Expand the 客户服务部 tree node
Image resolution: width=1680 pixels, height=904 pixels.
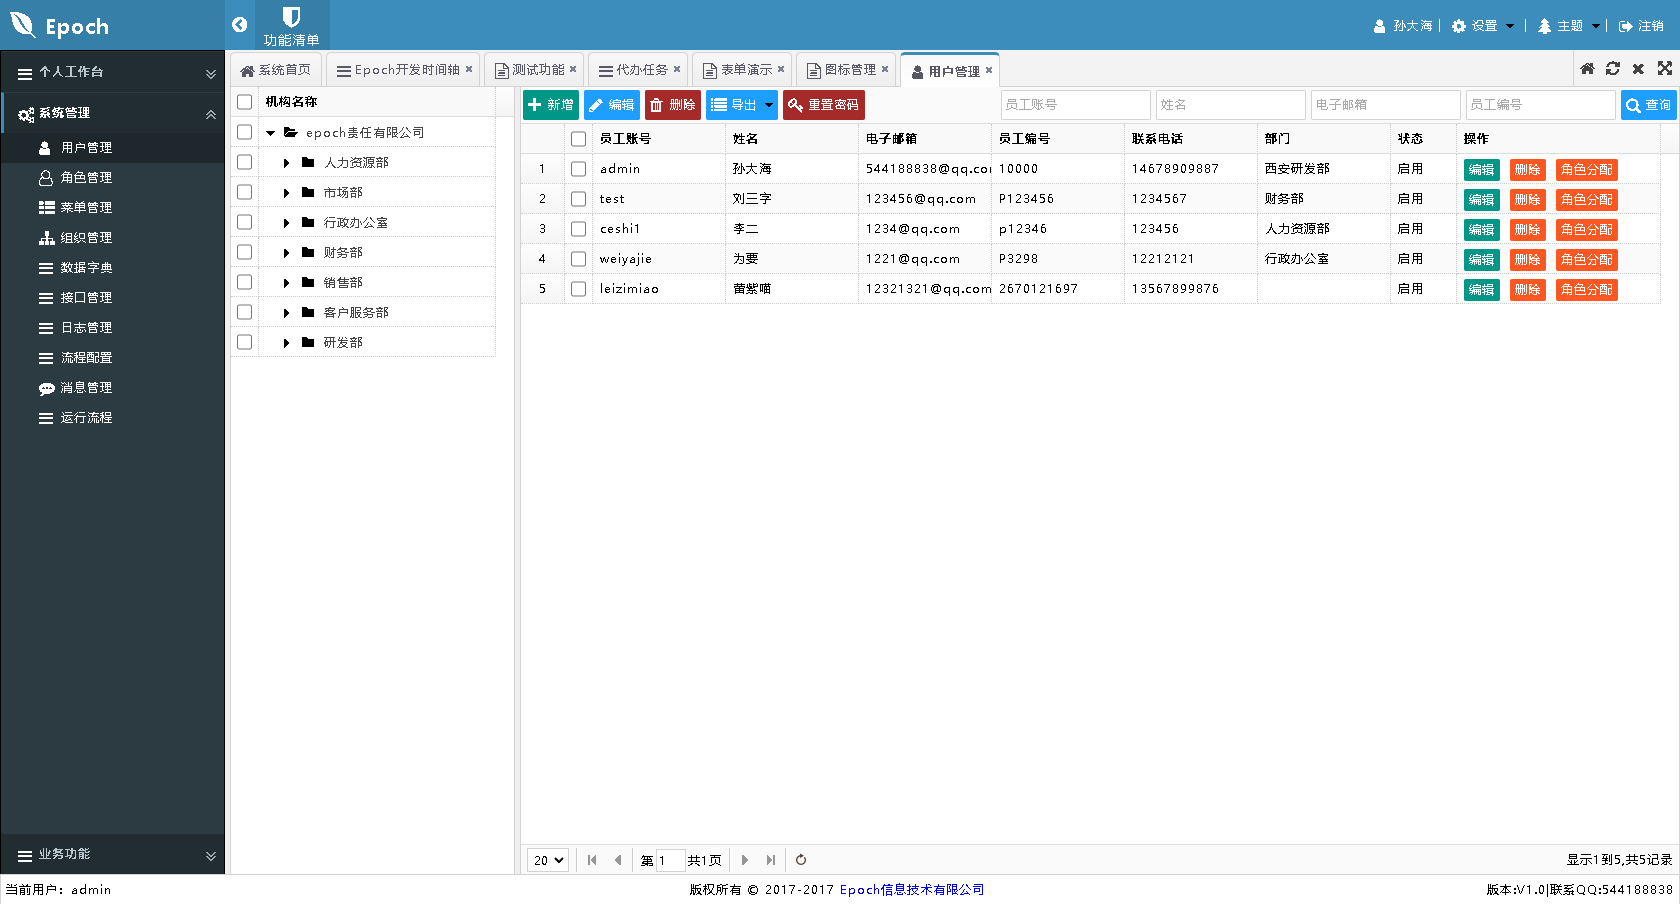click(286, 313)
